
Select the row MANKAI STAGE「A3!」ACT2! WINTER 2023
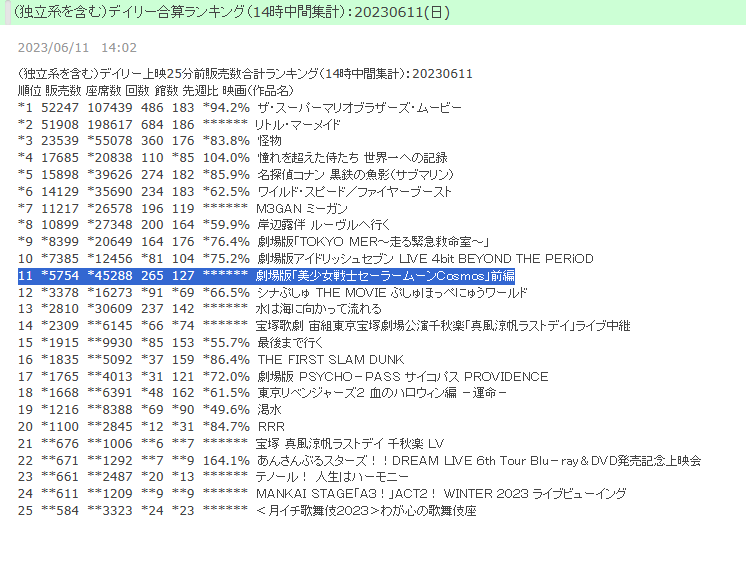pyautogui.click(x=322, y=494)
